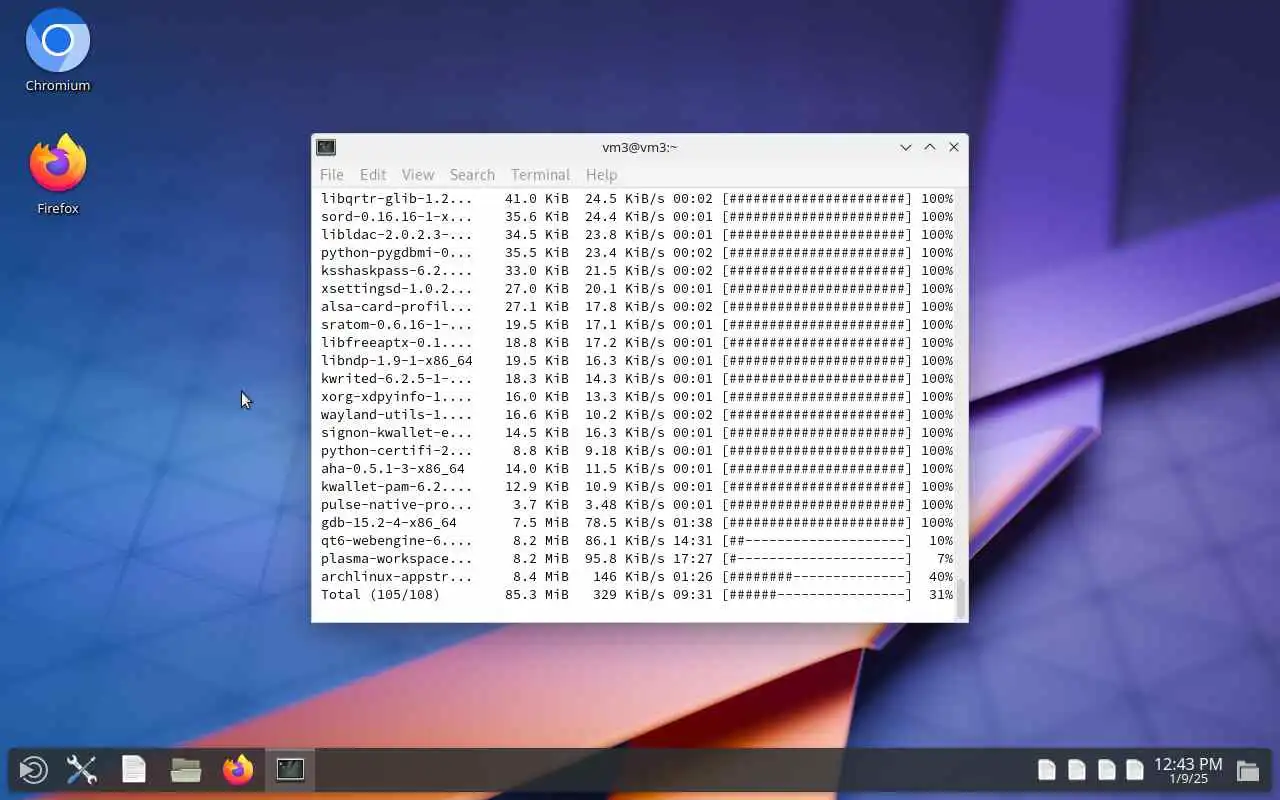Select the terminal task in the taskbar
The height and width of the screenshot is (800, 1280).
tap(290, 770)
